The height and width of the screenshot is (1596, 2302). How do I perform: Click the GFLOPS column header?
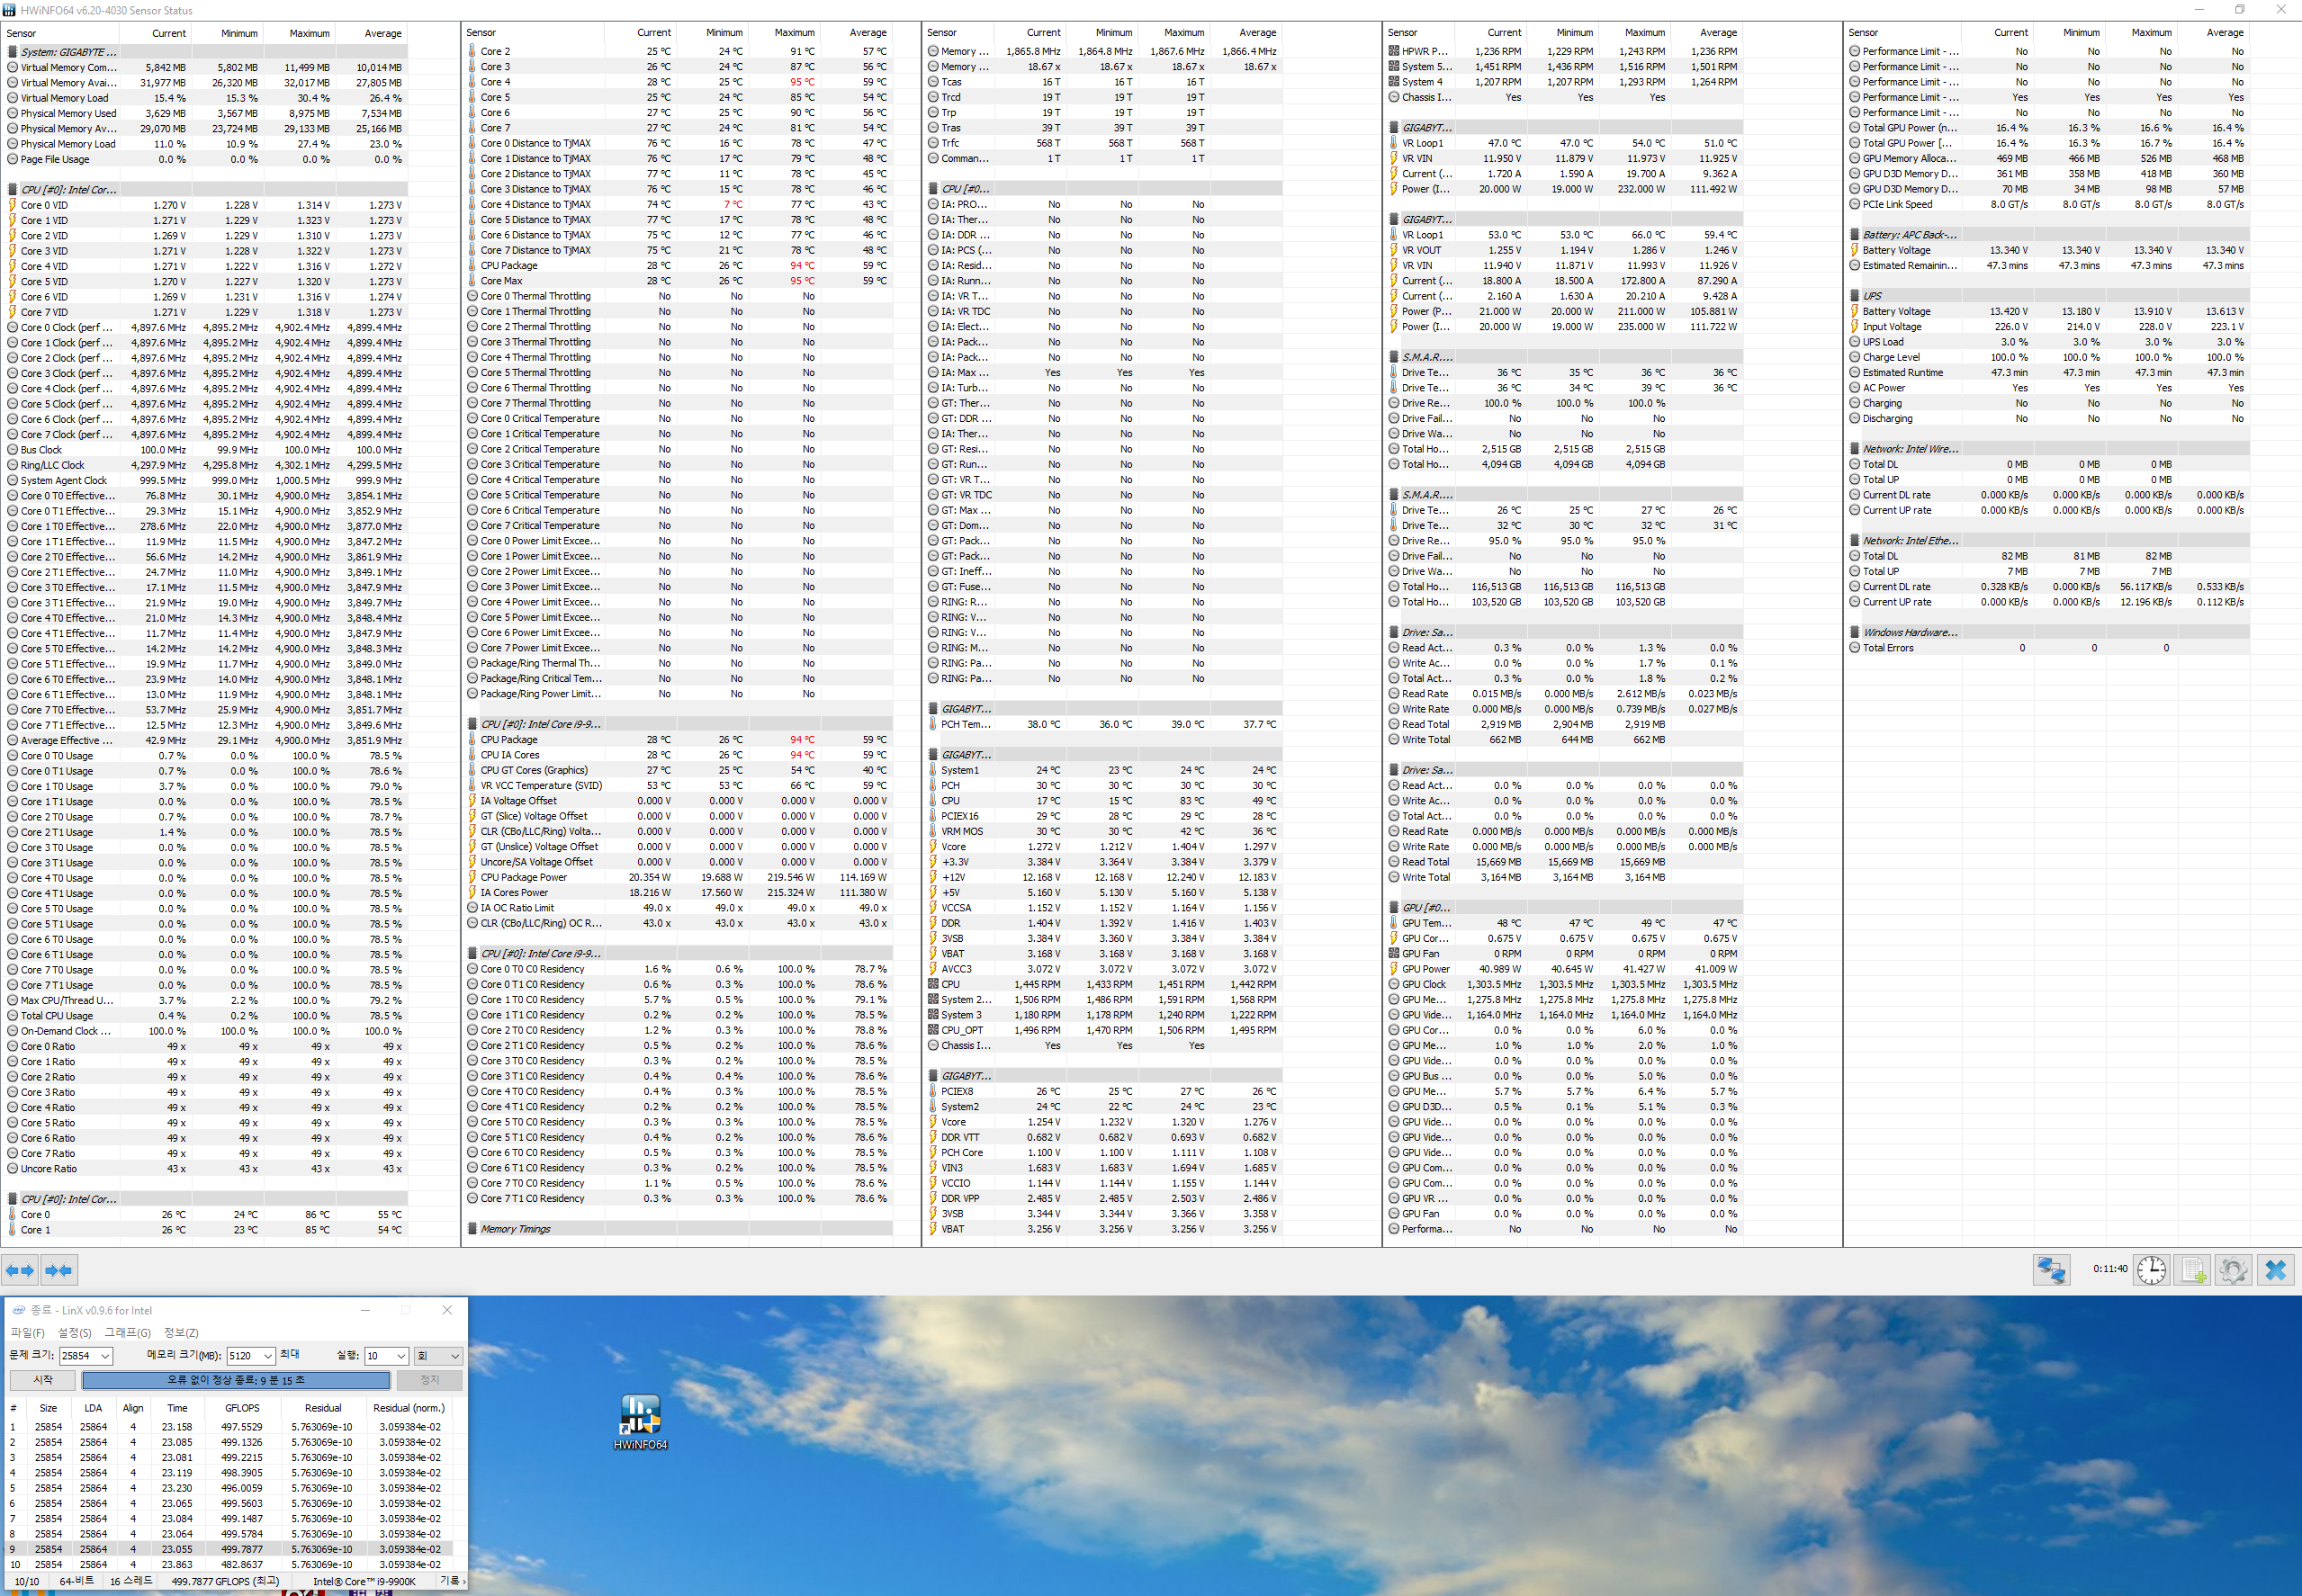tap(242, 1408)
